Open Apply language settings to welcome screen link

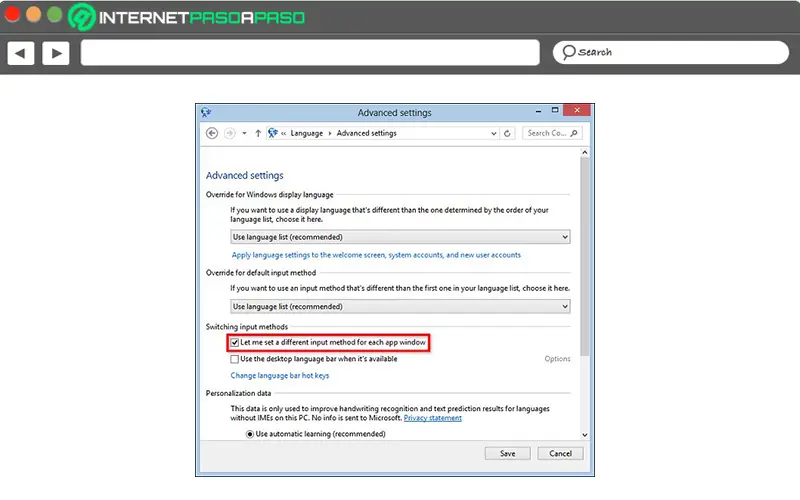pyautogui.click(x=376, y=255)
